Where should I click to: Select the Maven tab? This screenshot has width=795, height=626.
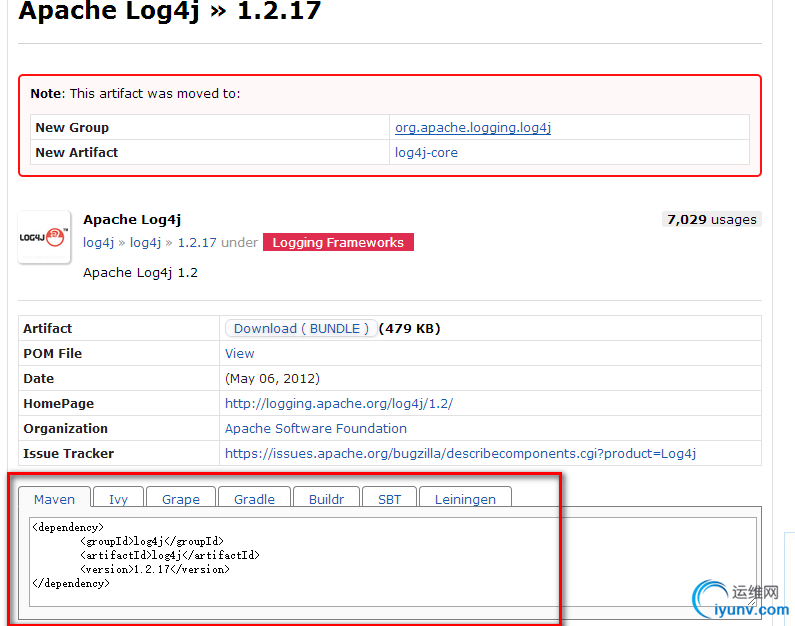[x=54, y=499]
